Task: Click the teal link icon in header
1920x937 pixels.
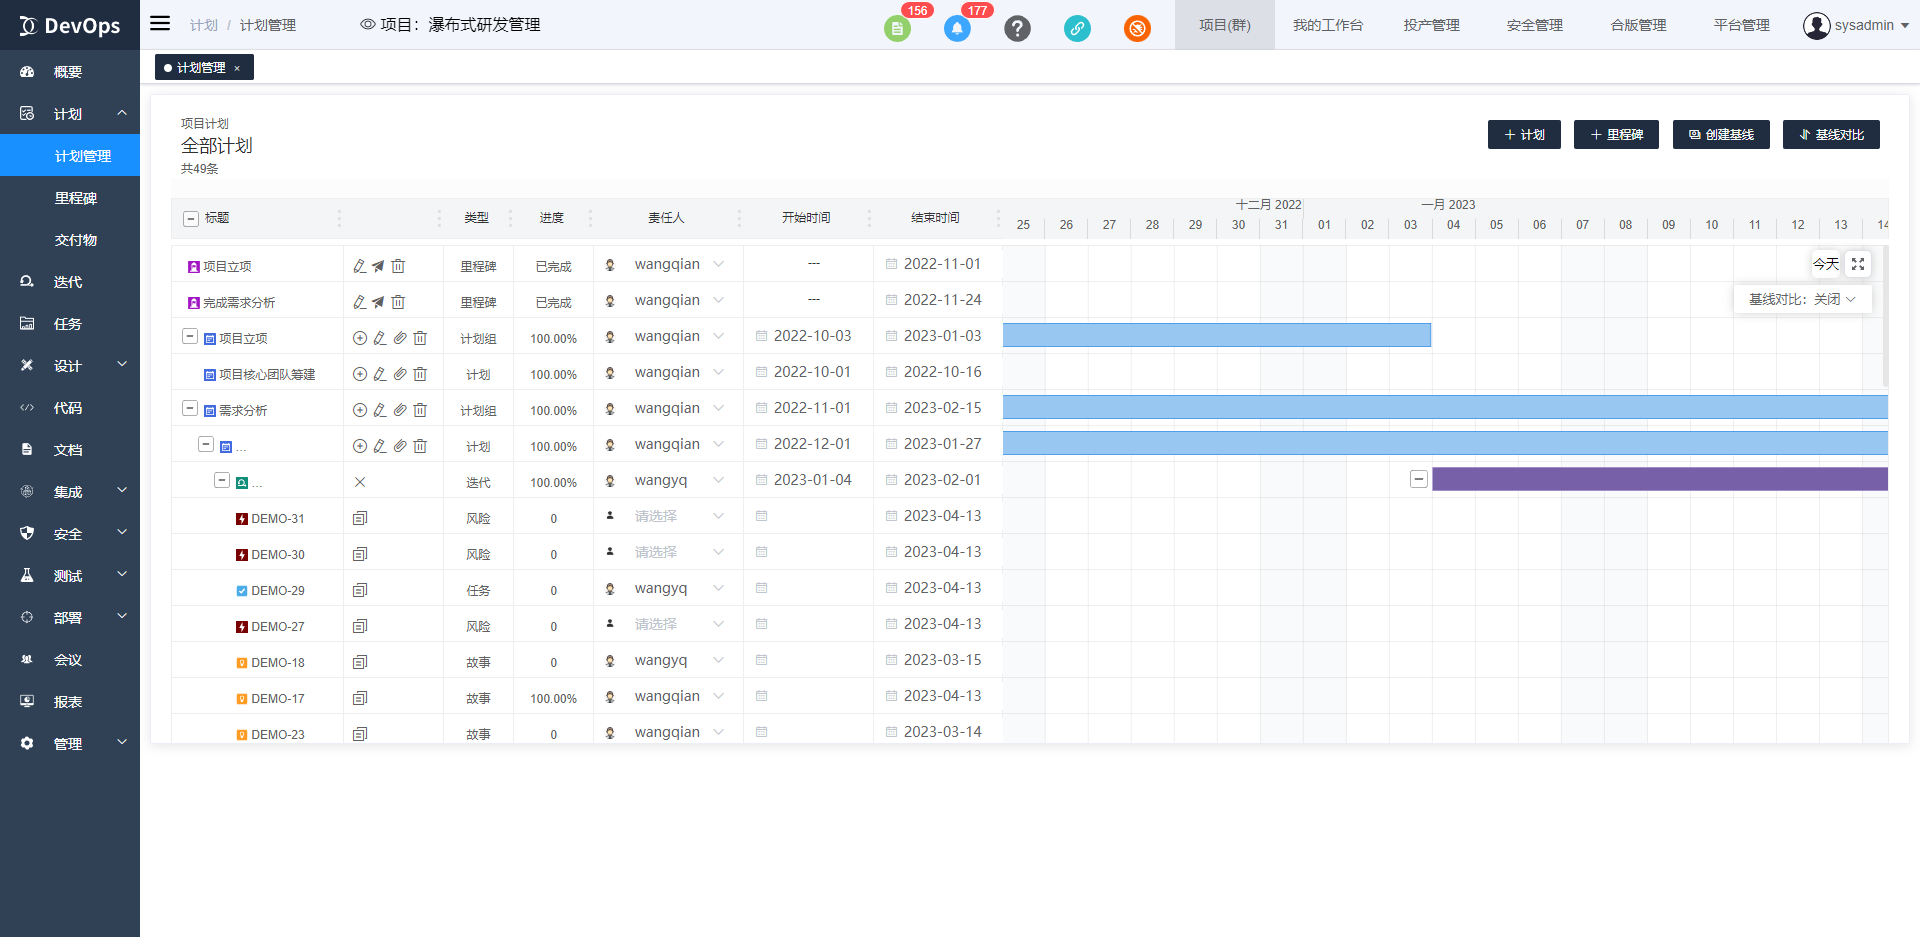Action: click(1077, 28)
